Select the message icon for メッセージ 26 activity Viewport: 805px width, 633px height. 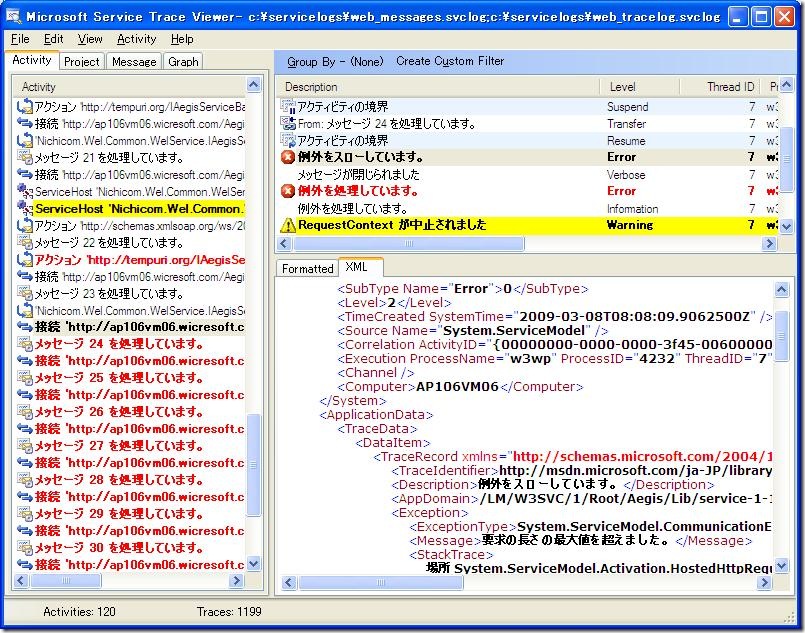click(25, 411)
